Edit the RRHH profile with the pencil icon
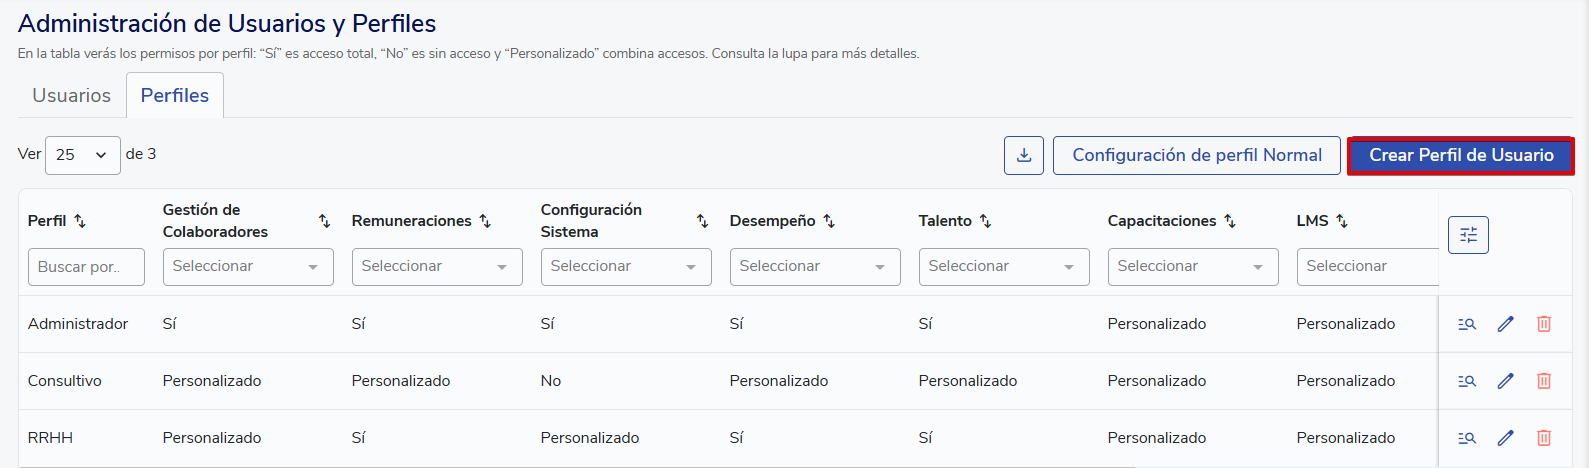This screenshot has height=468, width=1589. (x=1505, y=438)
